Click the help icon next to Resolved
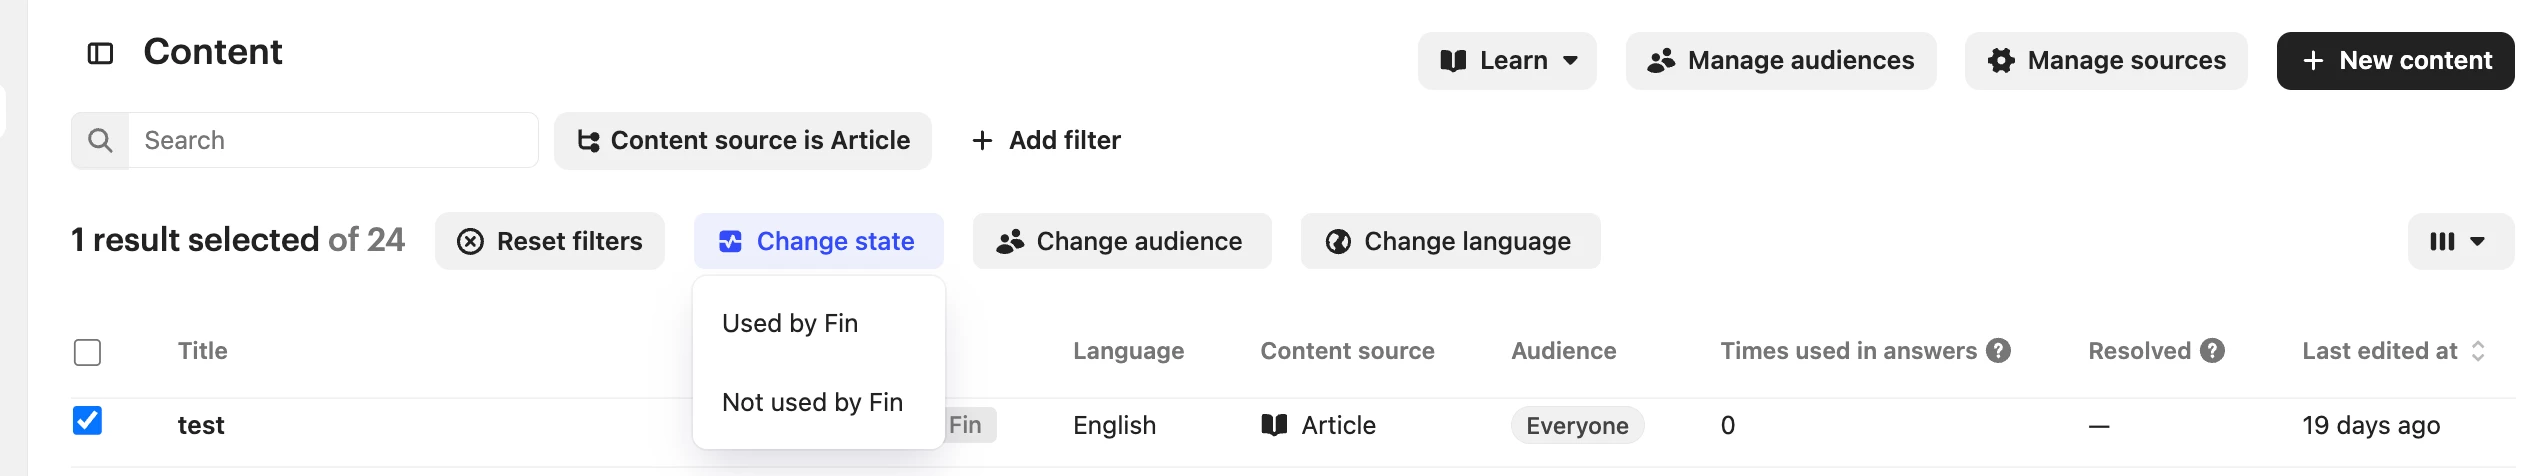This screenshot has width=2528, height=476. (x=2212, y=351)
